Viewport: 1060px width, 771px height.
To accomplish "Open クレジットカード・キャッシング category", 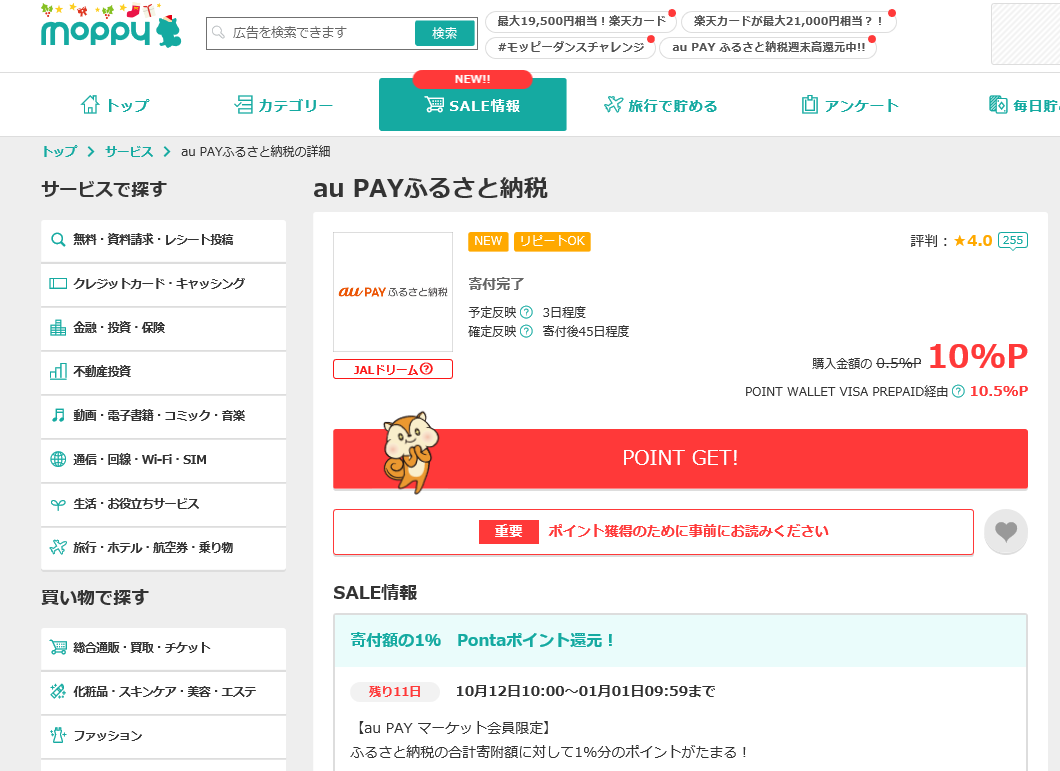I will tap(164, 284).
